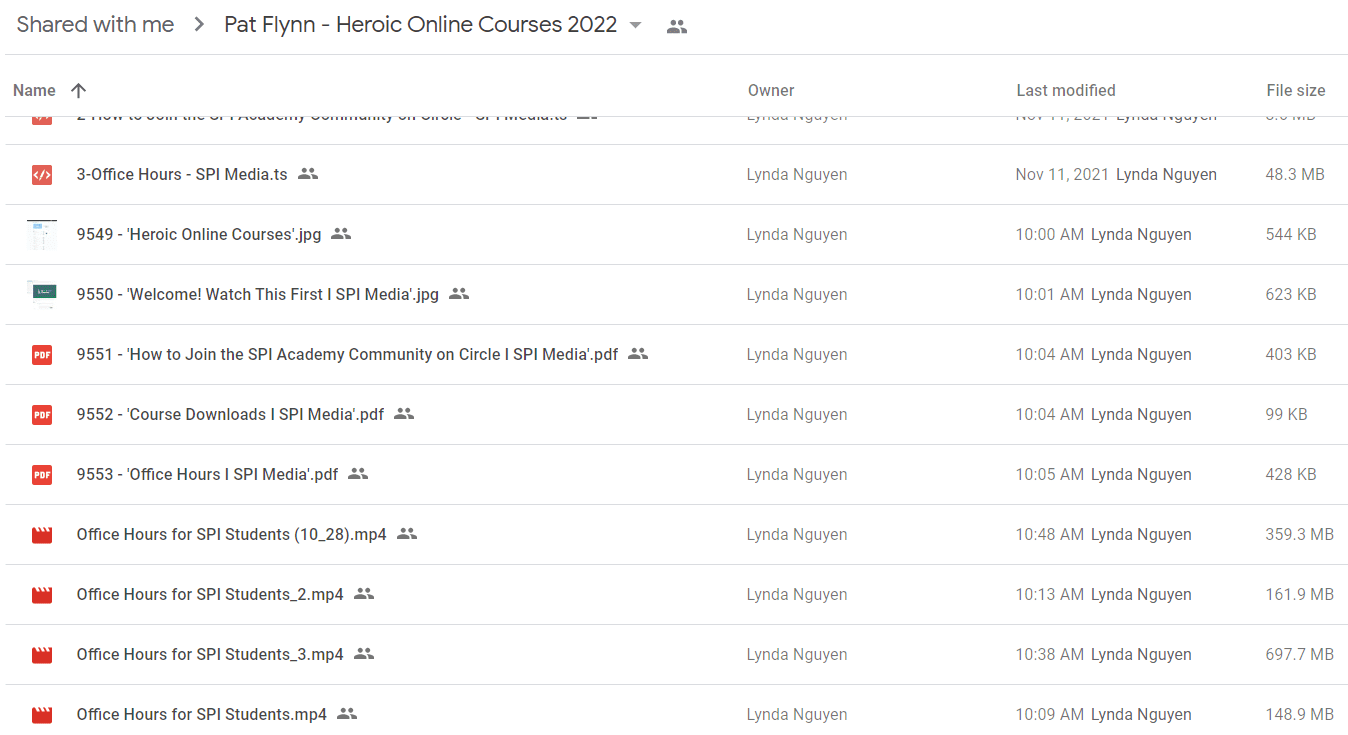Click shared icon next to 3-Office Hours file
The image size is (1348, 735).
tap(308, 174)
